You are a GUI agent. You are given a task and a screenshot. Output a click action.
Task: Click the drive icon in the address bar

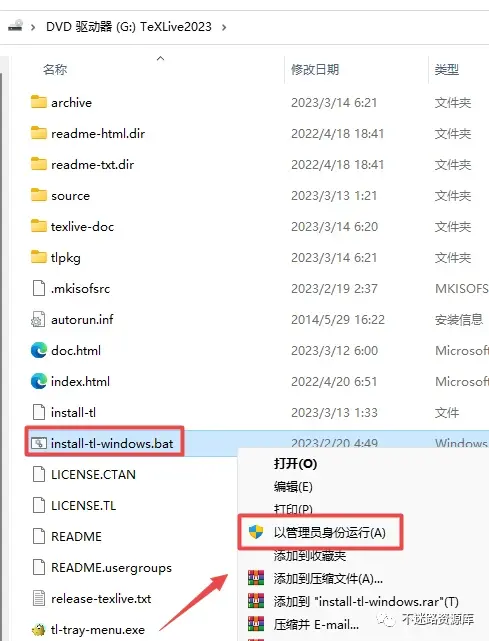(x=16, y=26)
